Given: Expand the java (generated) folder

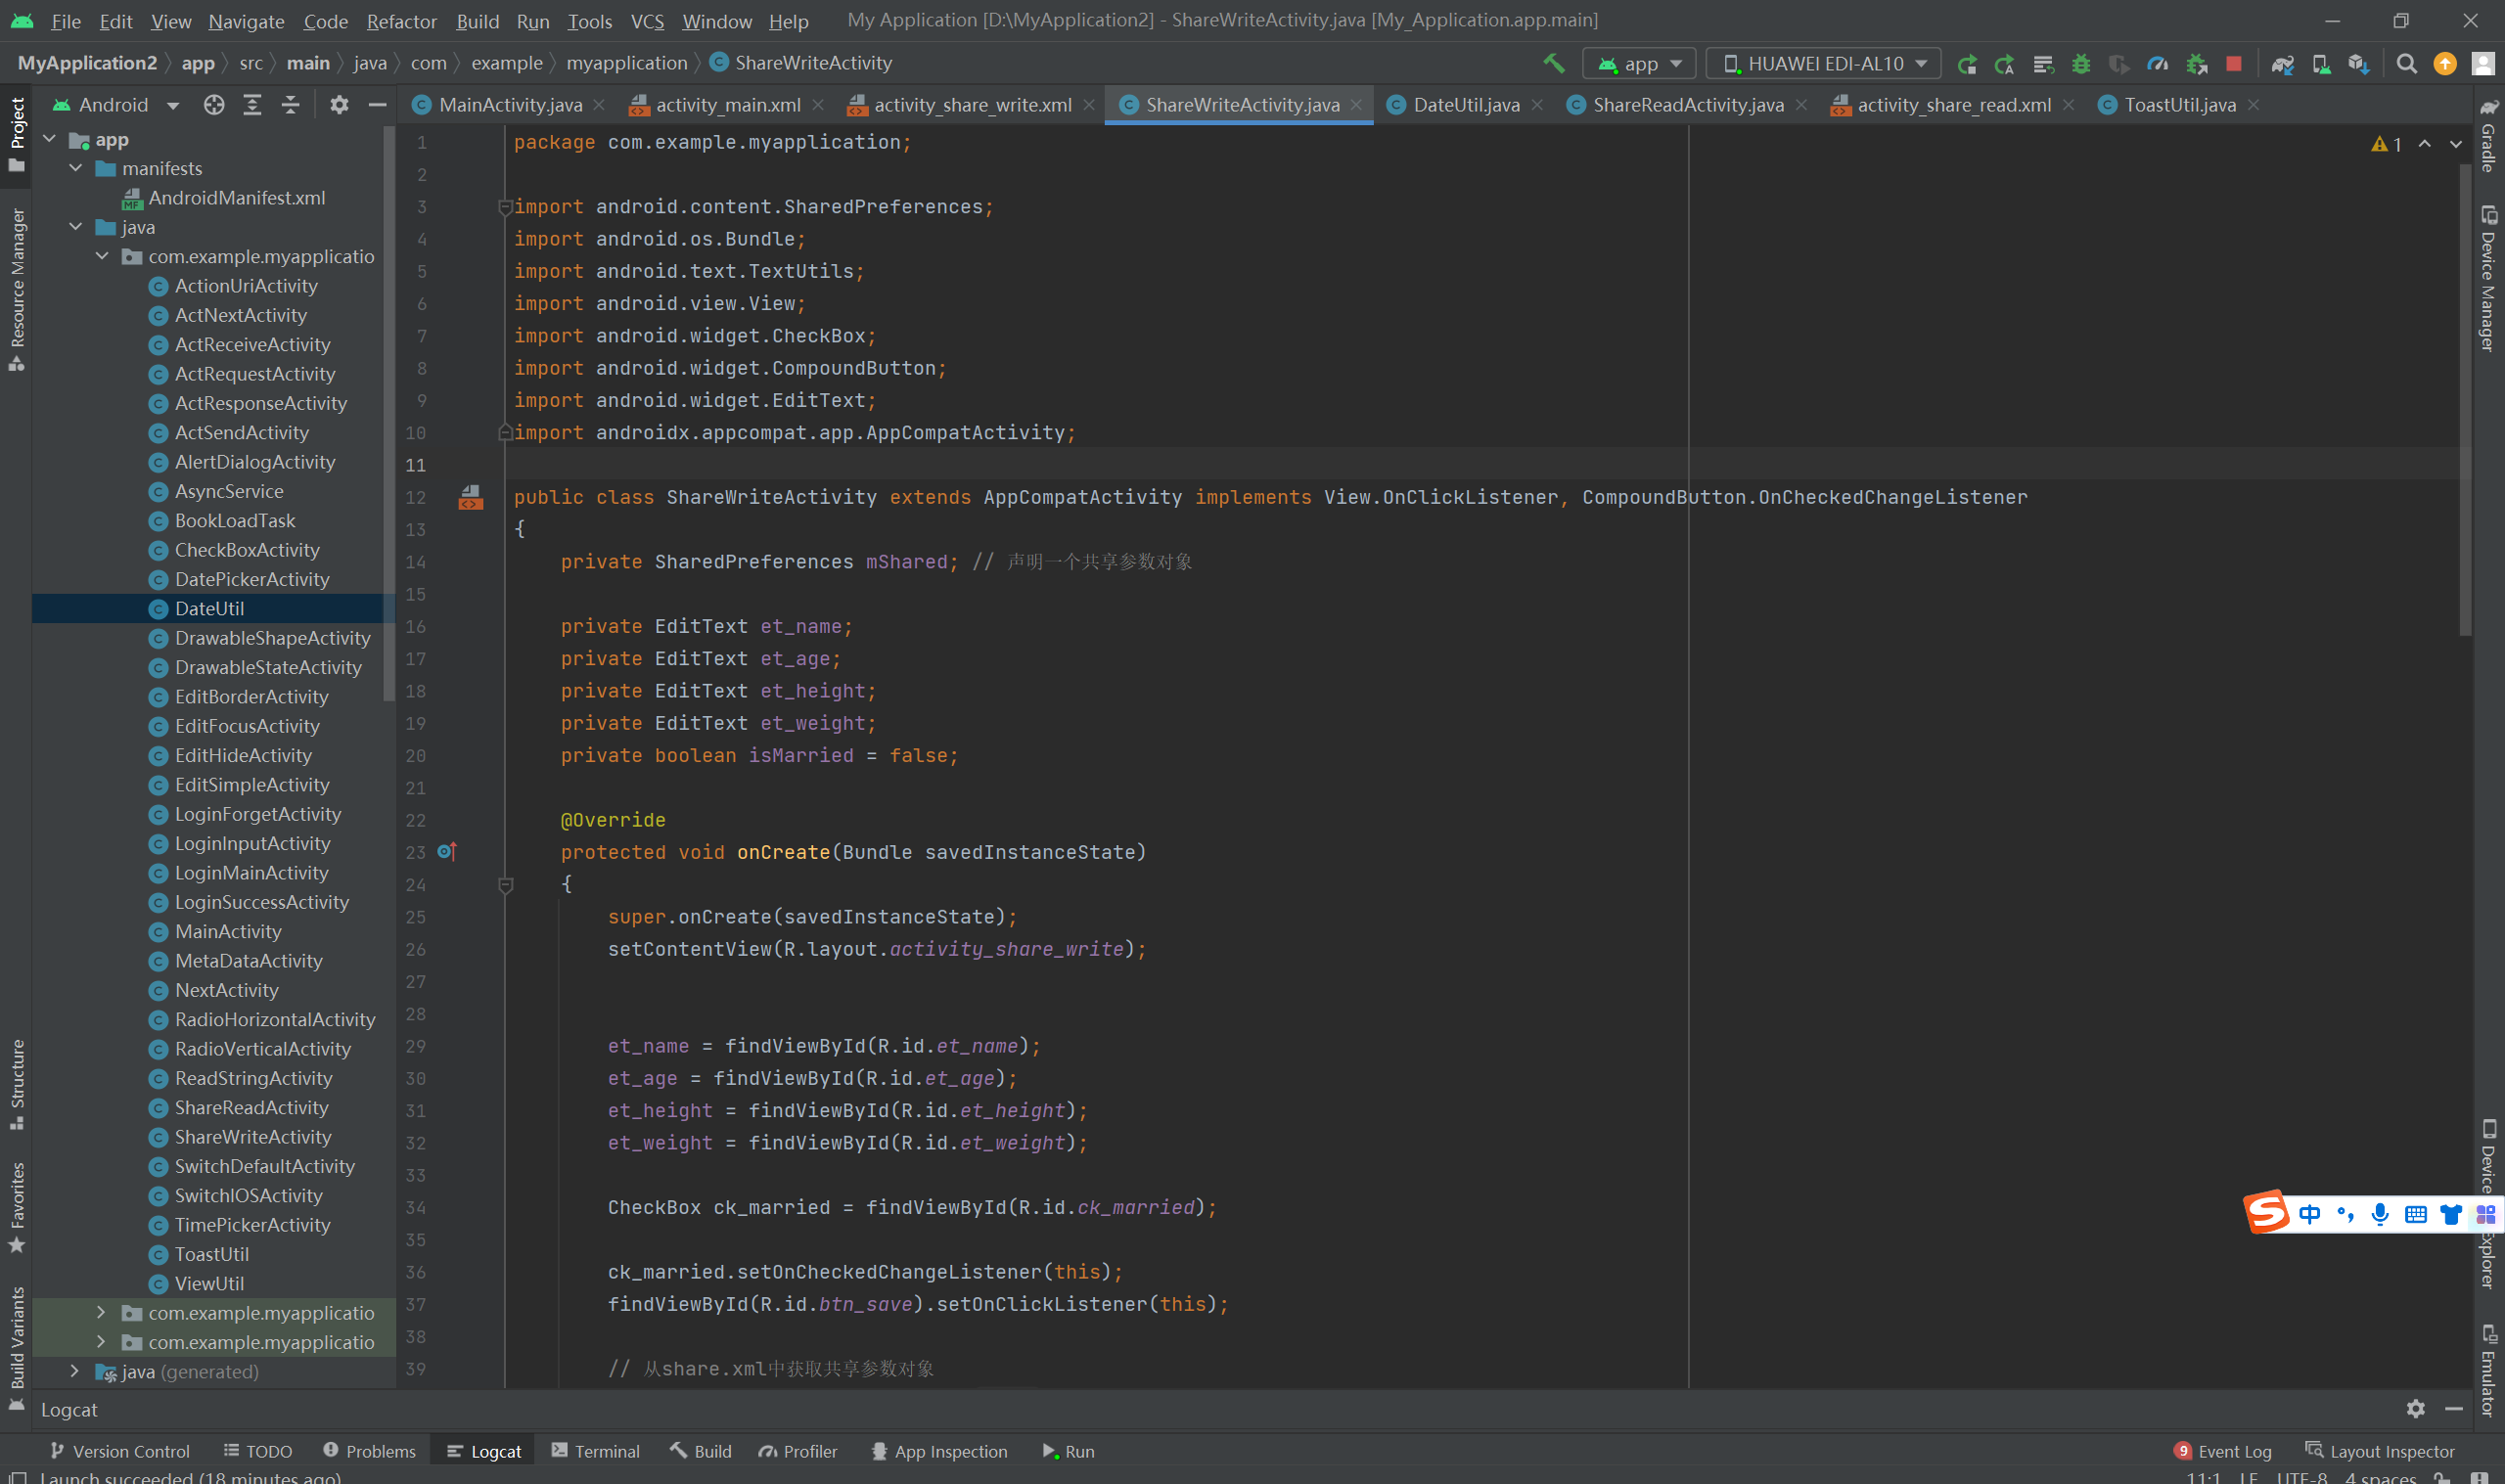Looking at the screenshot, I should click(x=75, y=1371).
